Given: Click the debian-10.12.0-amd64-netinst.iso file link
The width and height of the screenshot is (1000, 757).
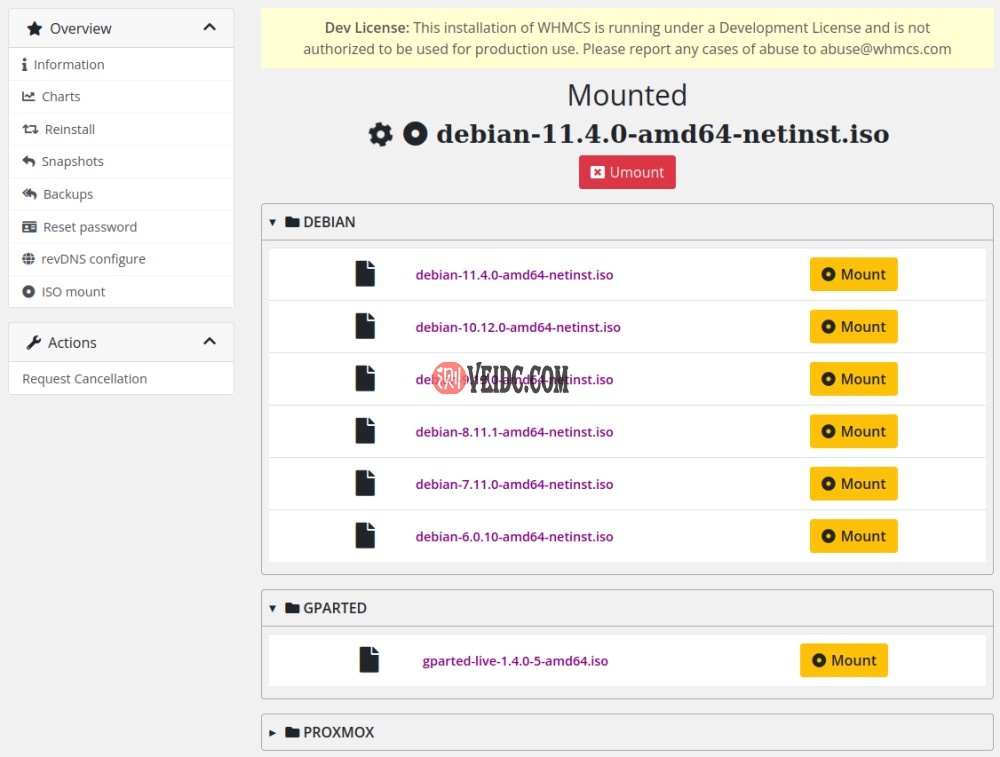Looking at the screenshot, I should [x=518, y=327].
